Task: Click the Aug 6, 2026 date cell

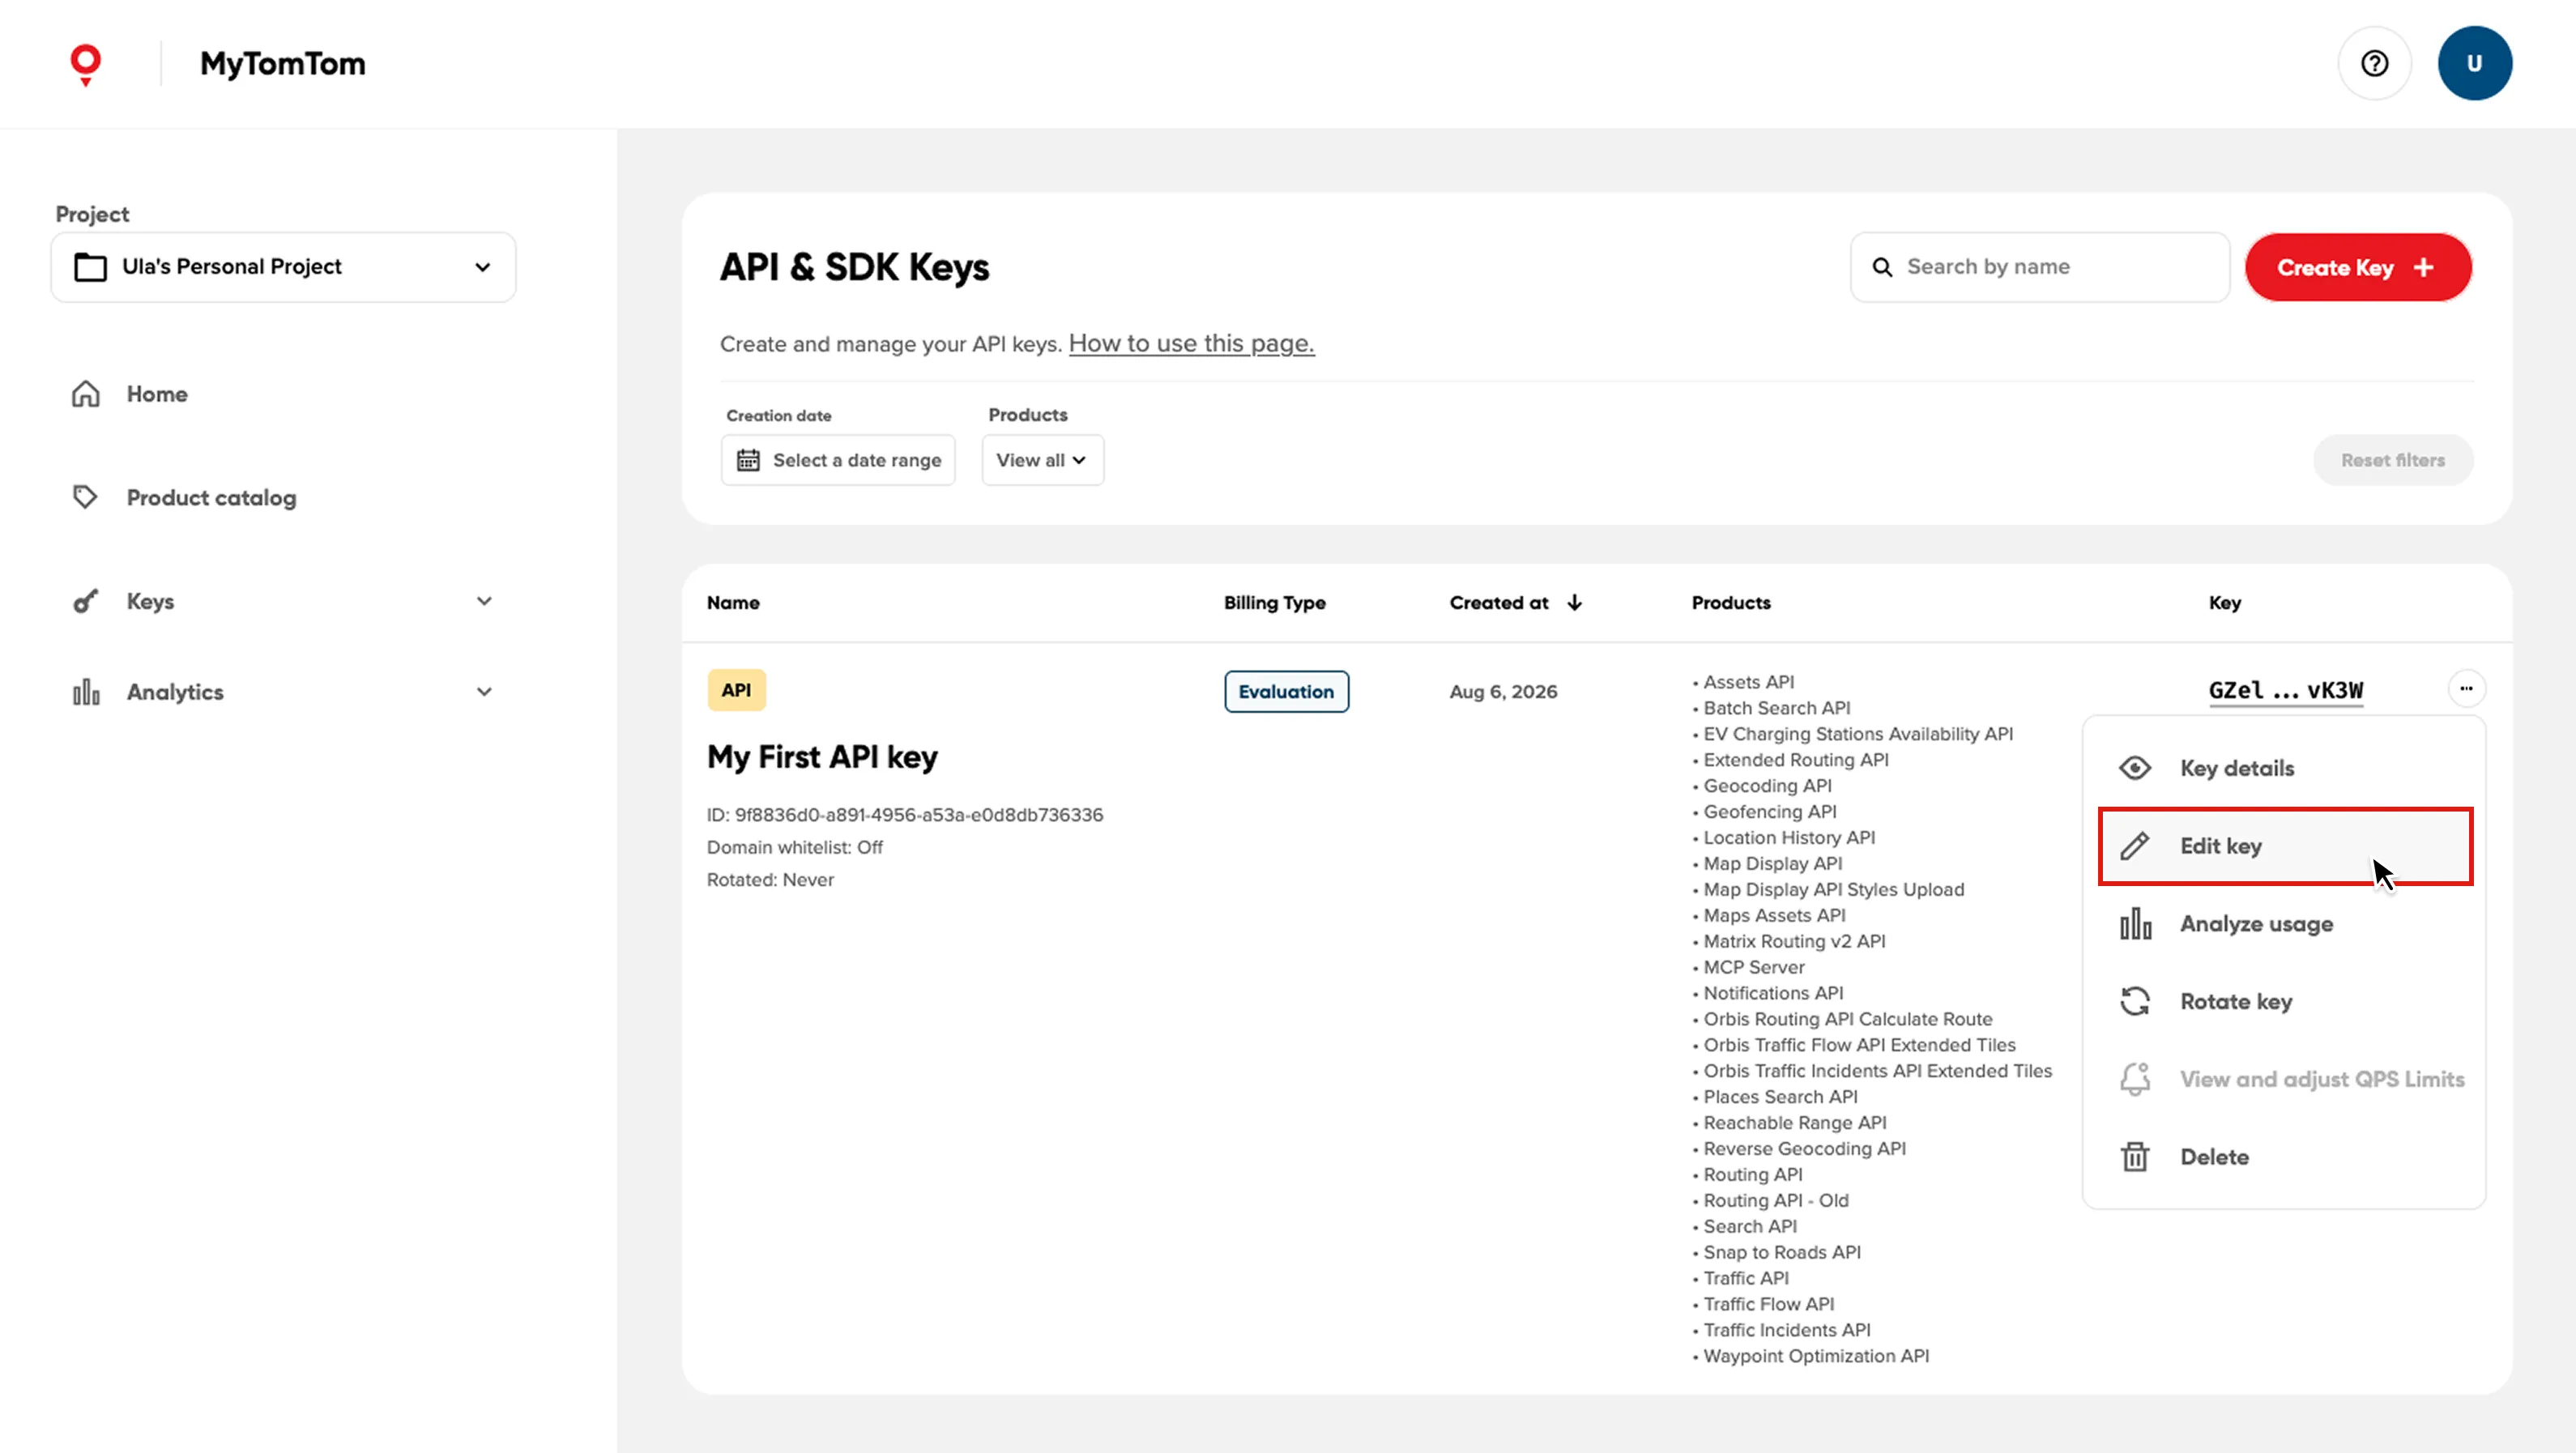Action: [1503, 692]
